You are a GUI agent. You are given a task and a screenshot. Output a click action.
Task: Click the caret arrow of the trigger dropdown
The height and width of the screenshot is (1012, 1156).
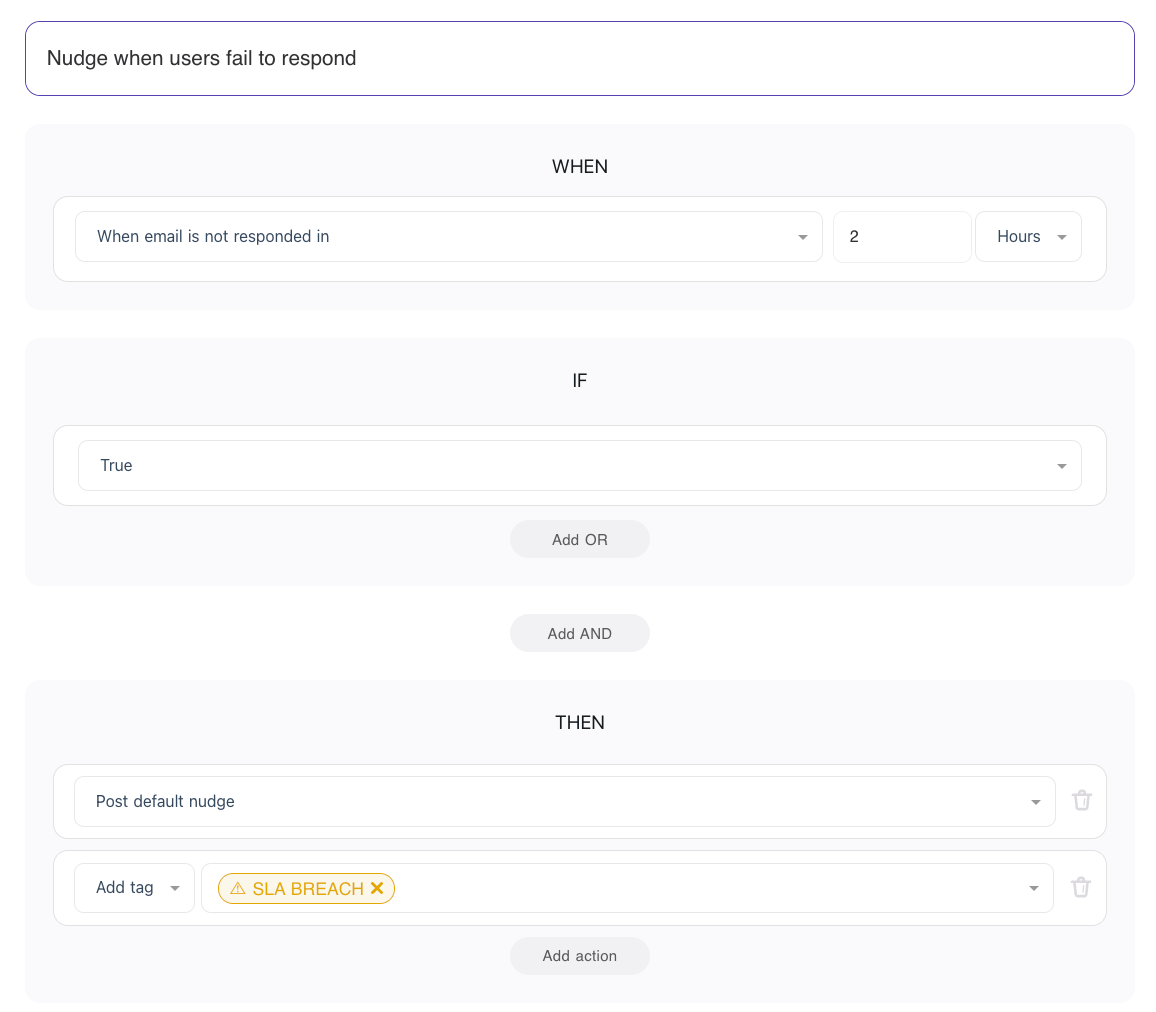point(802,238)
